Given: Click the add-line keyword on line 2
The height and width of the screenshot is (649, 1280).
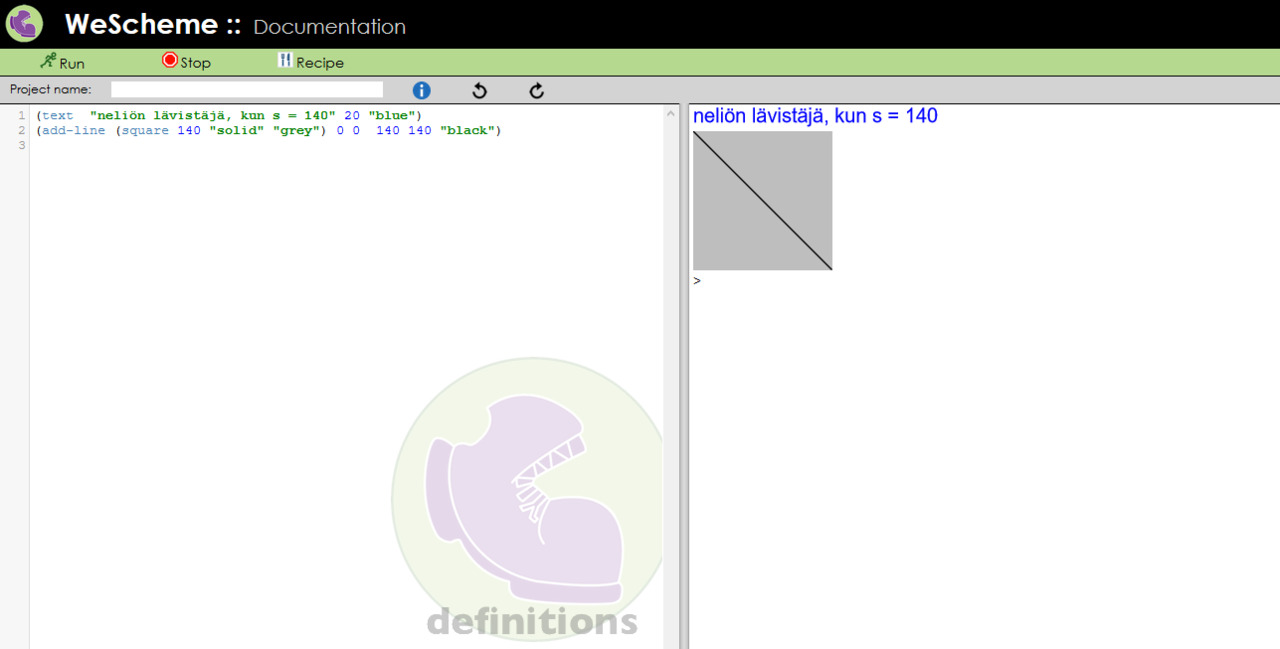Looking at the screenshot, I should pos(73,131).
